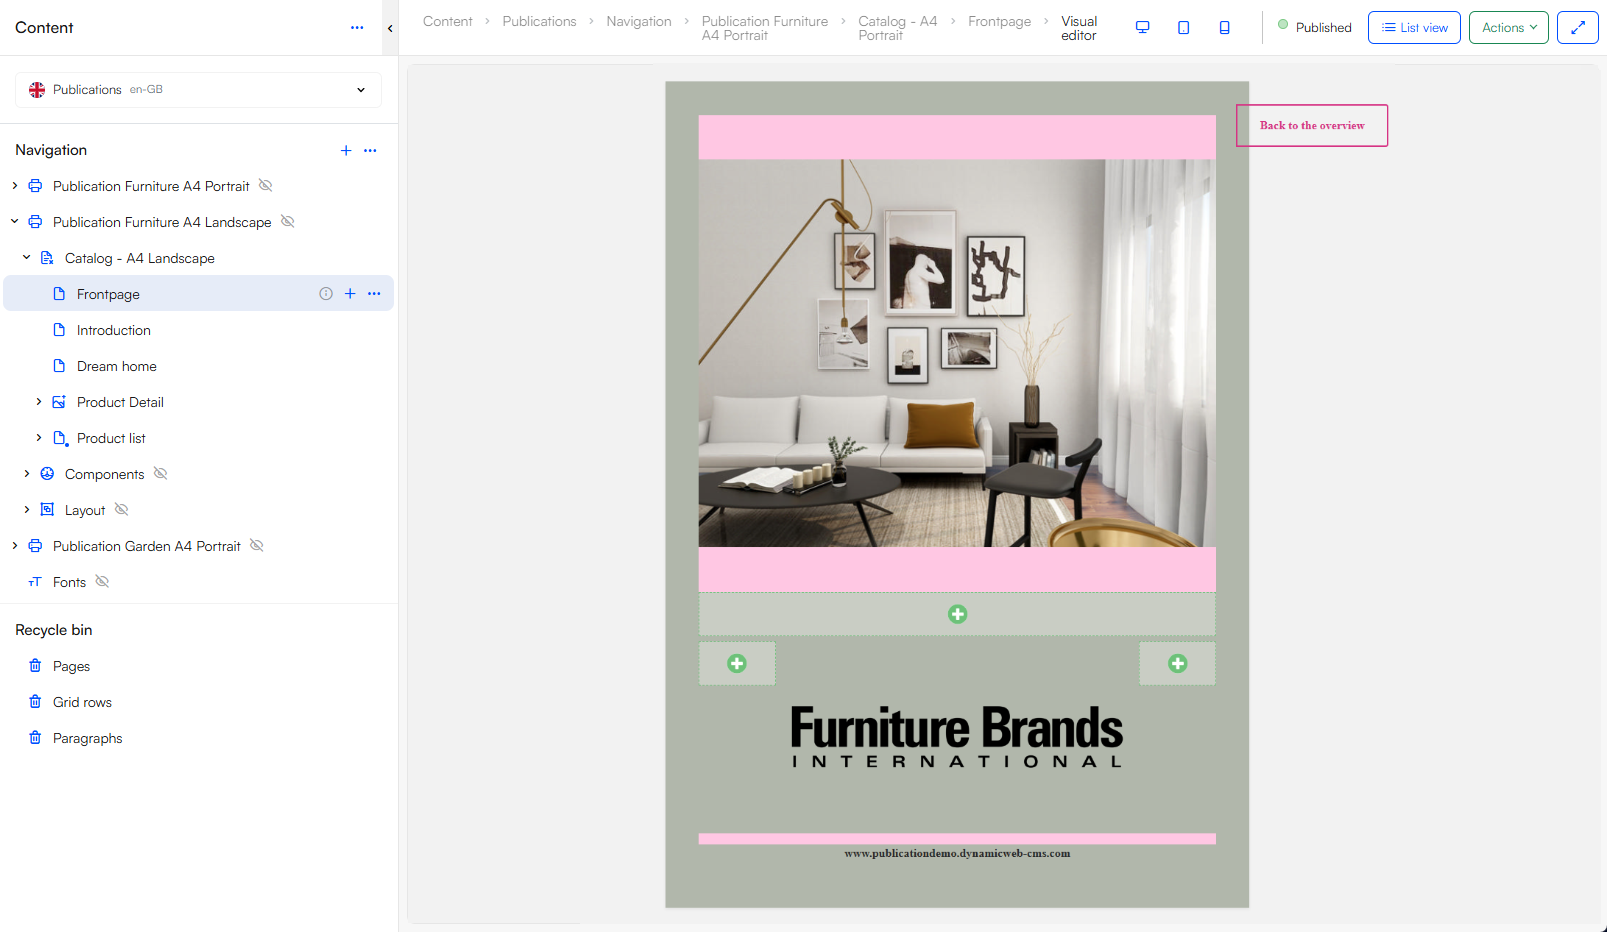The image size is (1607, 932).
Task: Expand the Product Detail tree node
Action: pos(39,402)
